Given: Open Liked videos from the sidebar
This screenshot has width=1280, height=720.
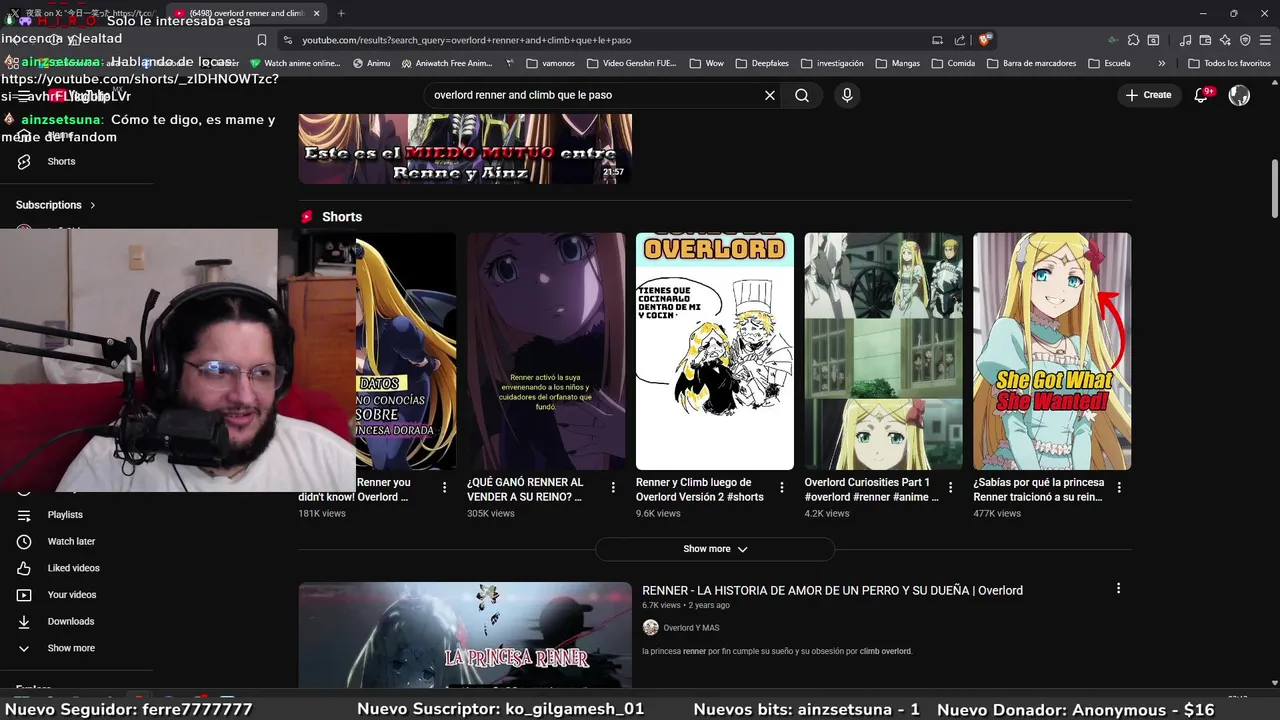Looking at the screenshot, I should click(x=73, y=568).
